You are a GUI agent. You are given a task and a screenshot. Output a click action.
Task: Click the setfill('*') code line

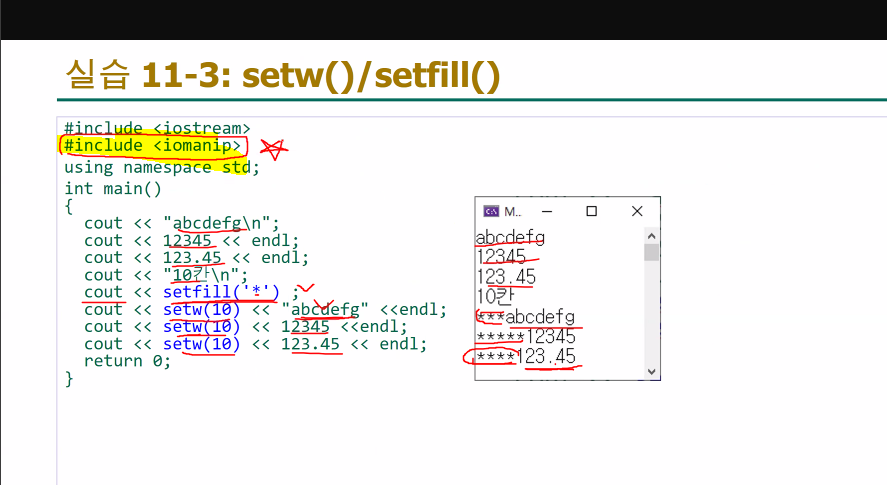pyautogui.click(x=191, y=292)
